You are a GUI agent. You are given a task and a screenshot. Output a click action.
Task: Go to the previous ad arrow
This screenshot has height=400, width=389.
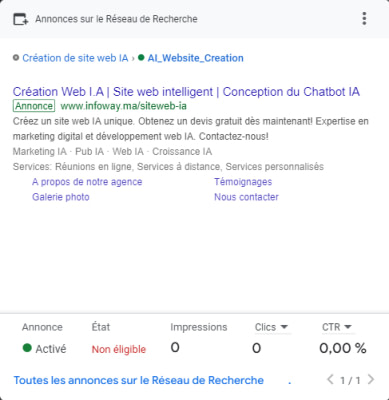[330, 379]
